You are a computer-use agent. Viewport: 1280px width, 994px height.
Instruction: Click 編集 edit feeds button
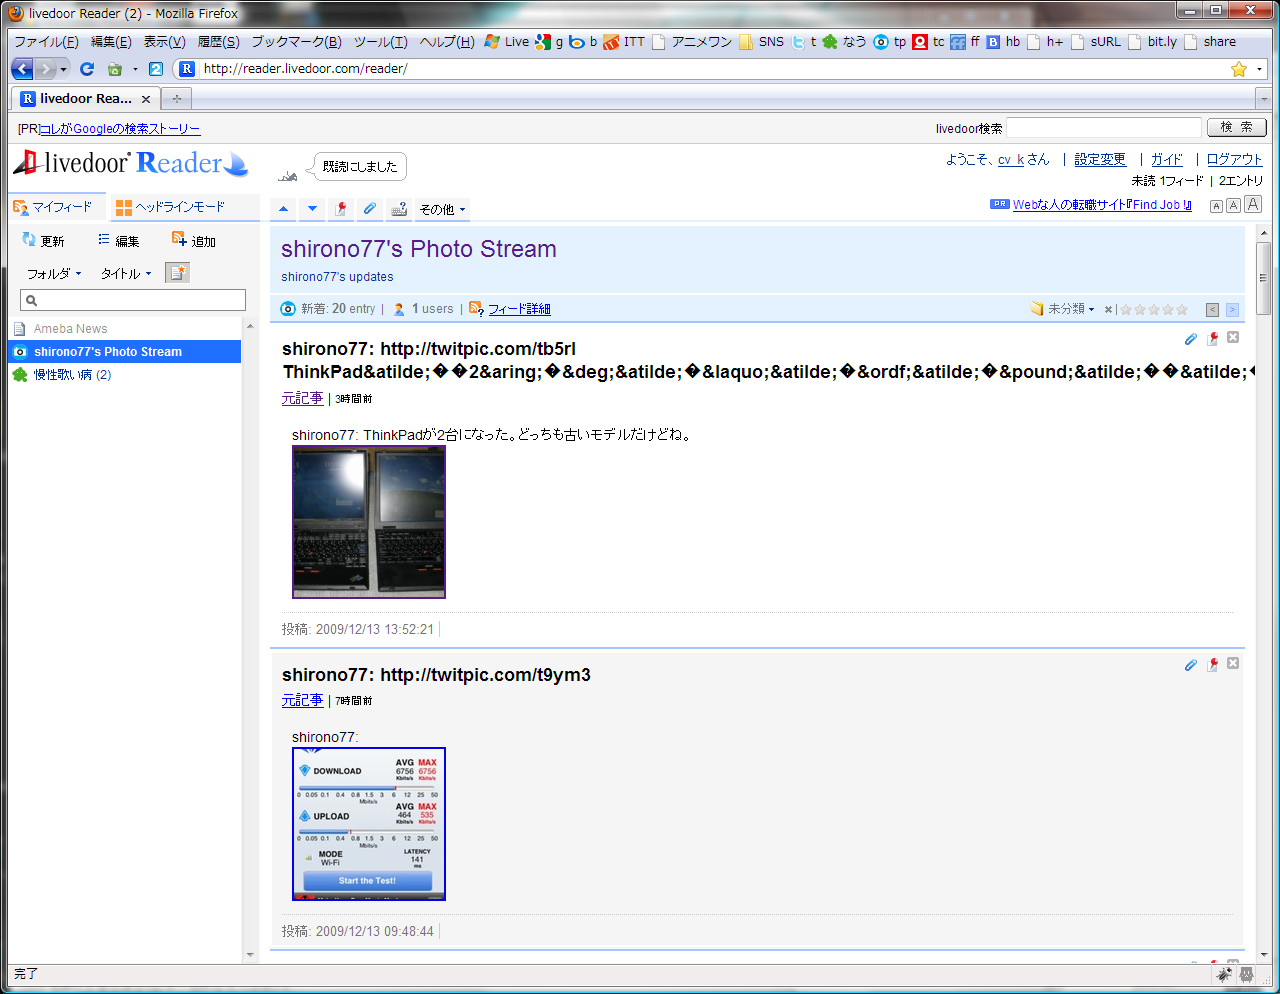pos(118,241)
